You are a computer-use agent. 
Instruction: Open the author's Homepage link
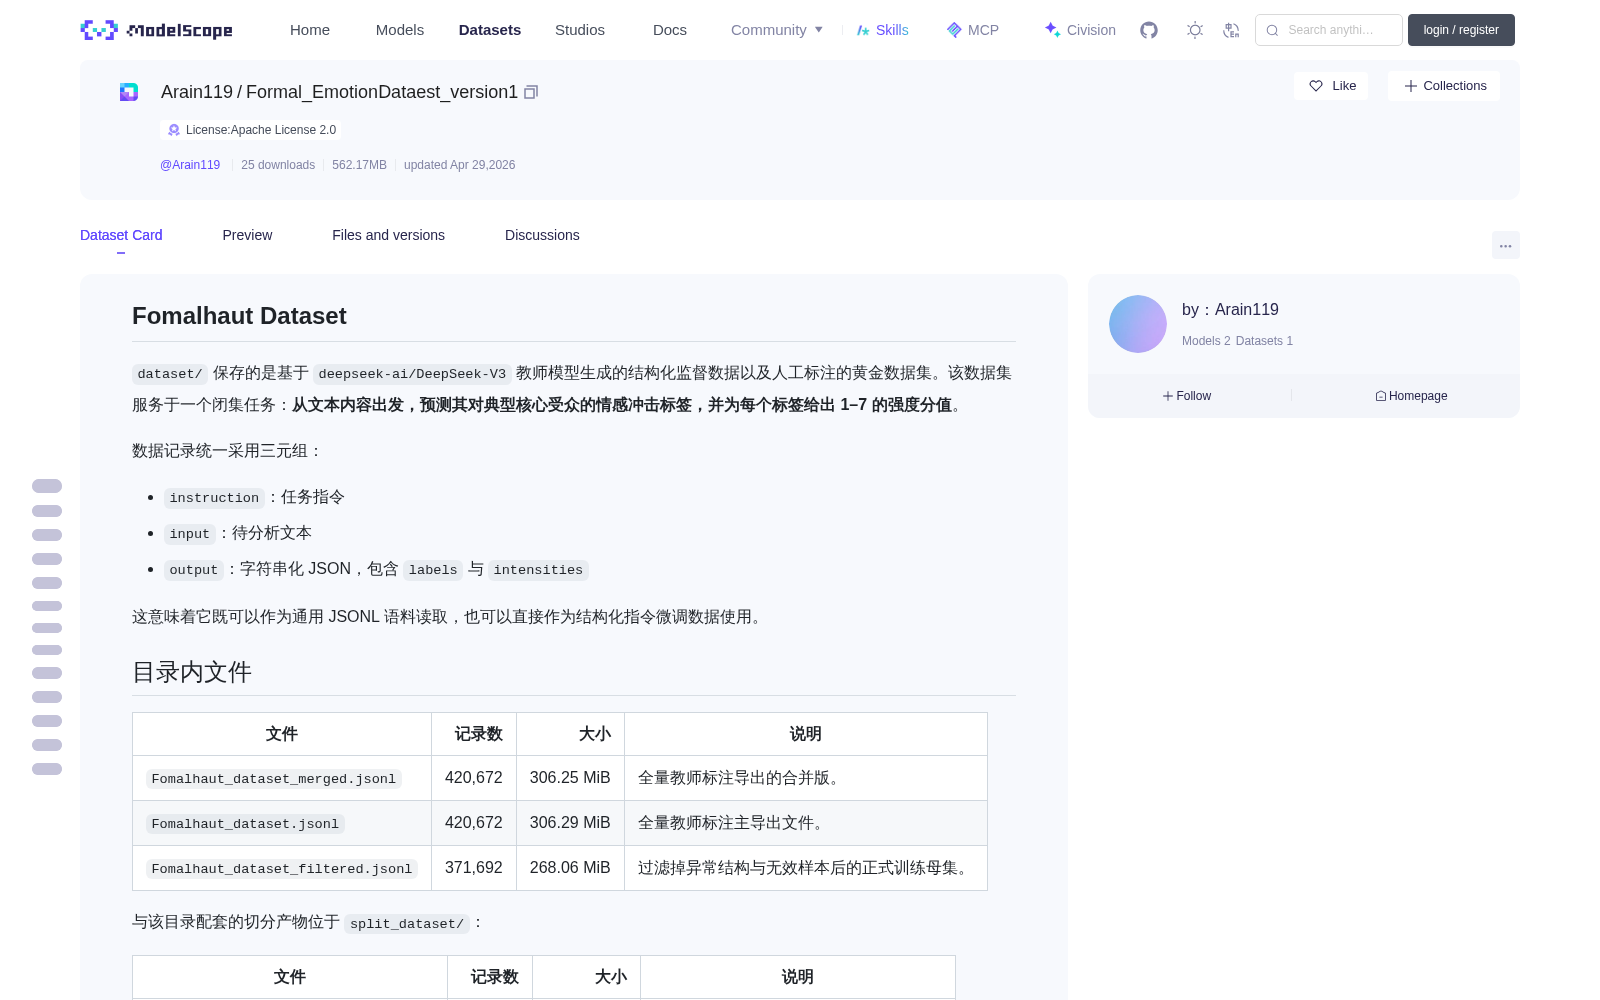[x=1411, y=396]
